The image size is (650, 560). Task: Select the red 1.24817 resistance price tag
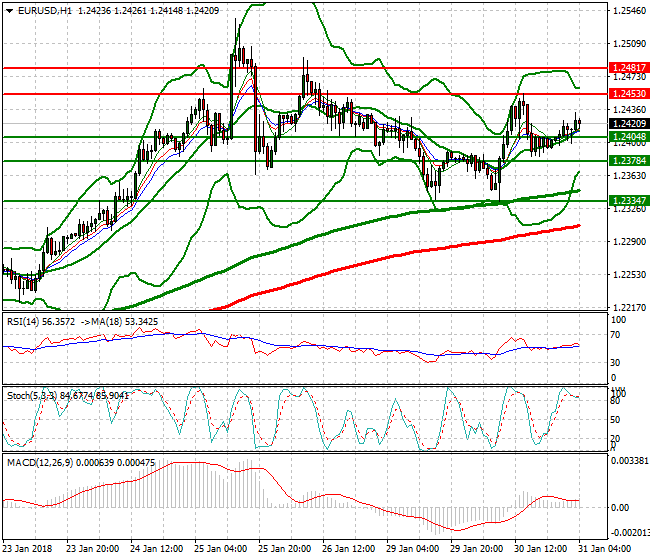click(629, 68)
